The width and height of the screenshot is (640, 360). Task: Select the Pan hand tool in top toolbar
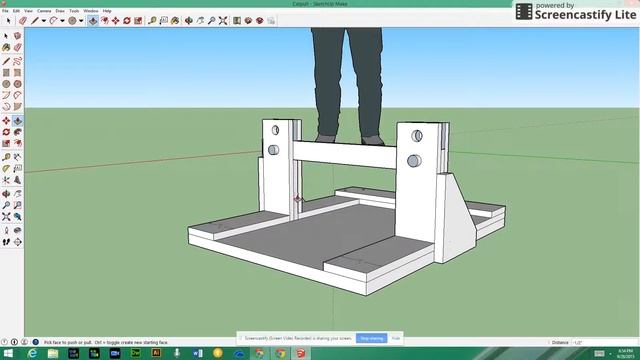(200, 20)
